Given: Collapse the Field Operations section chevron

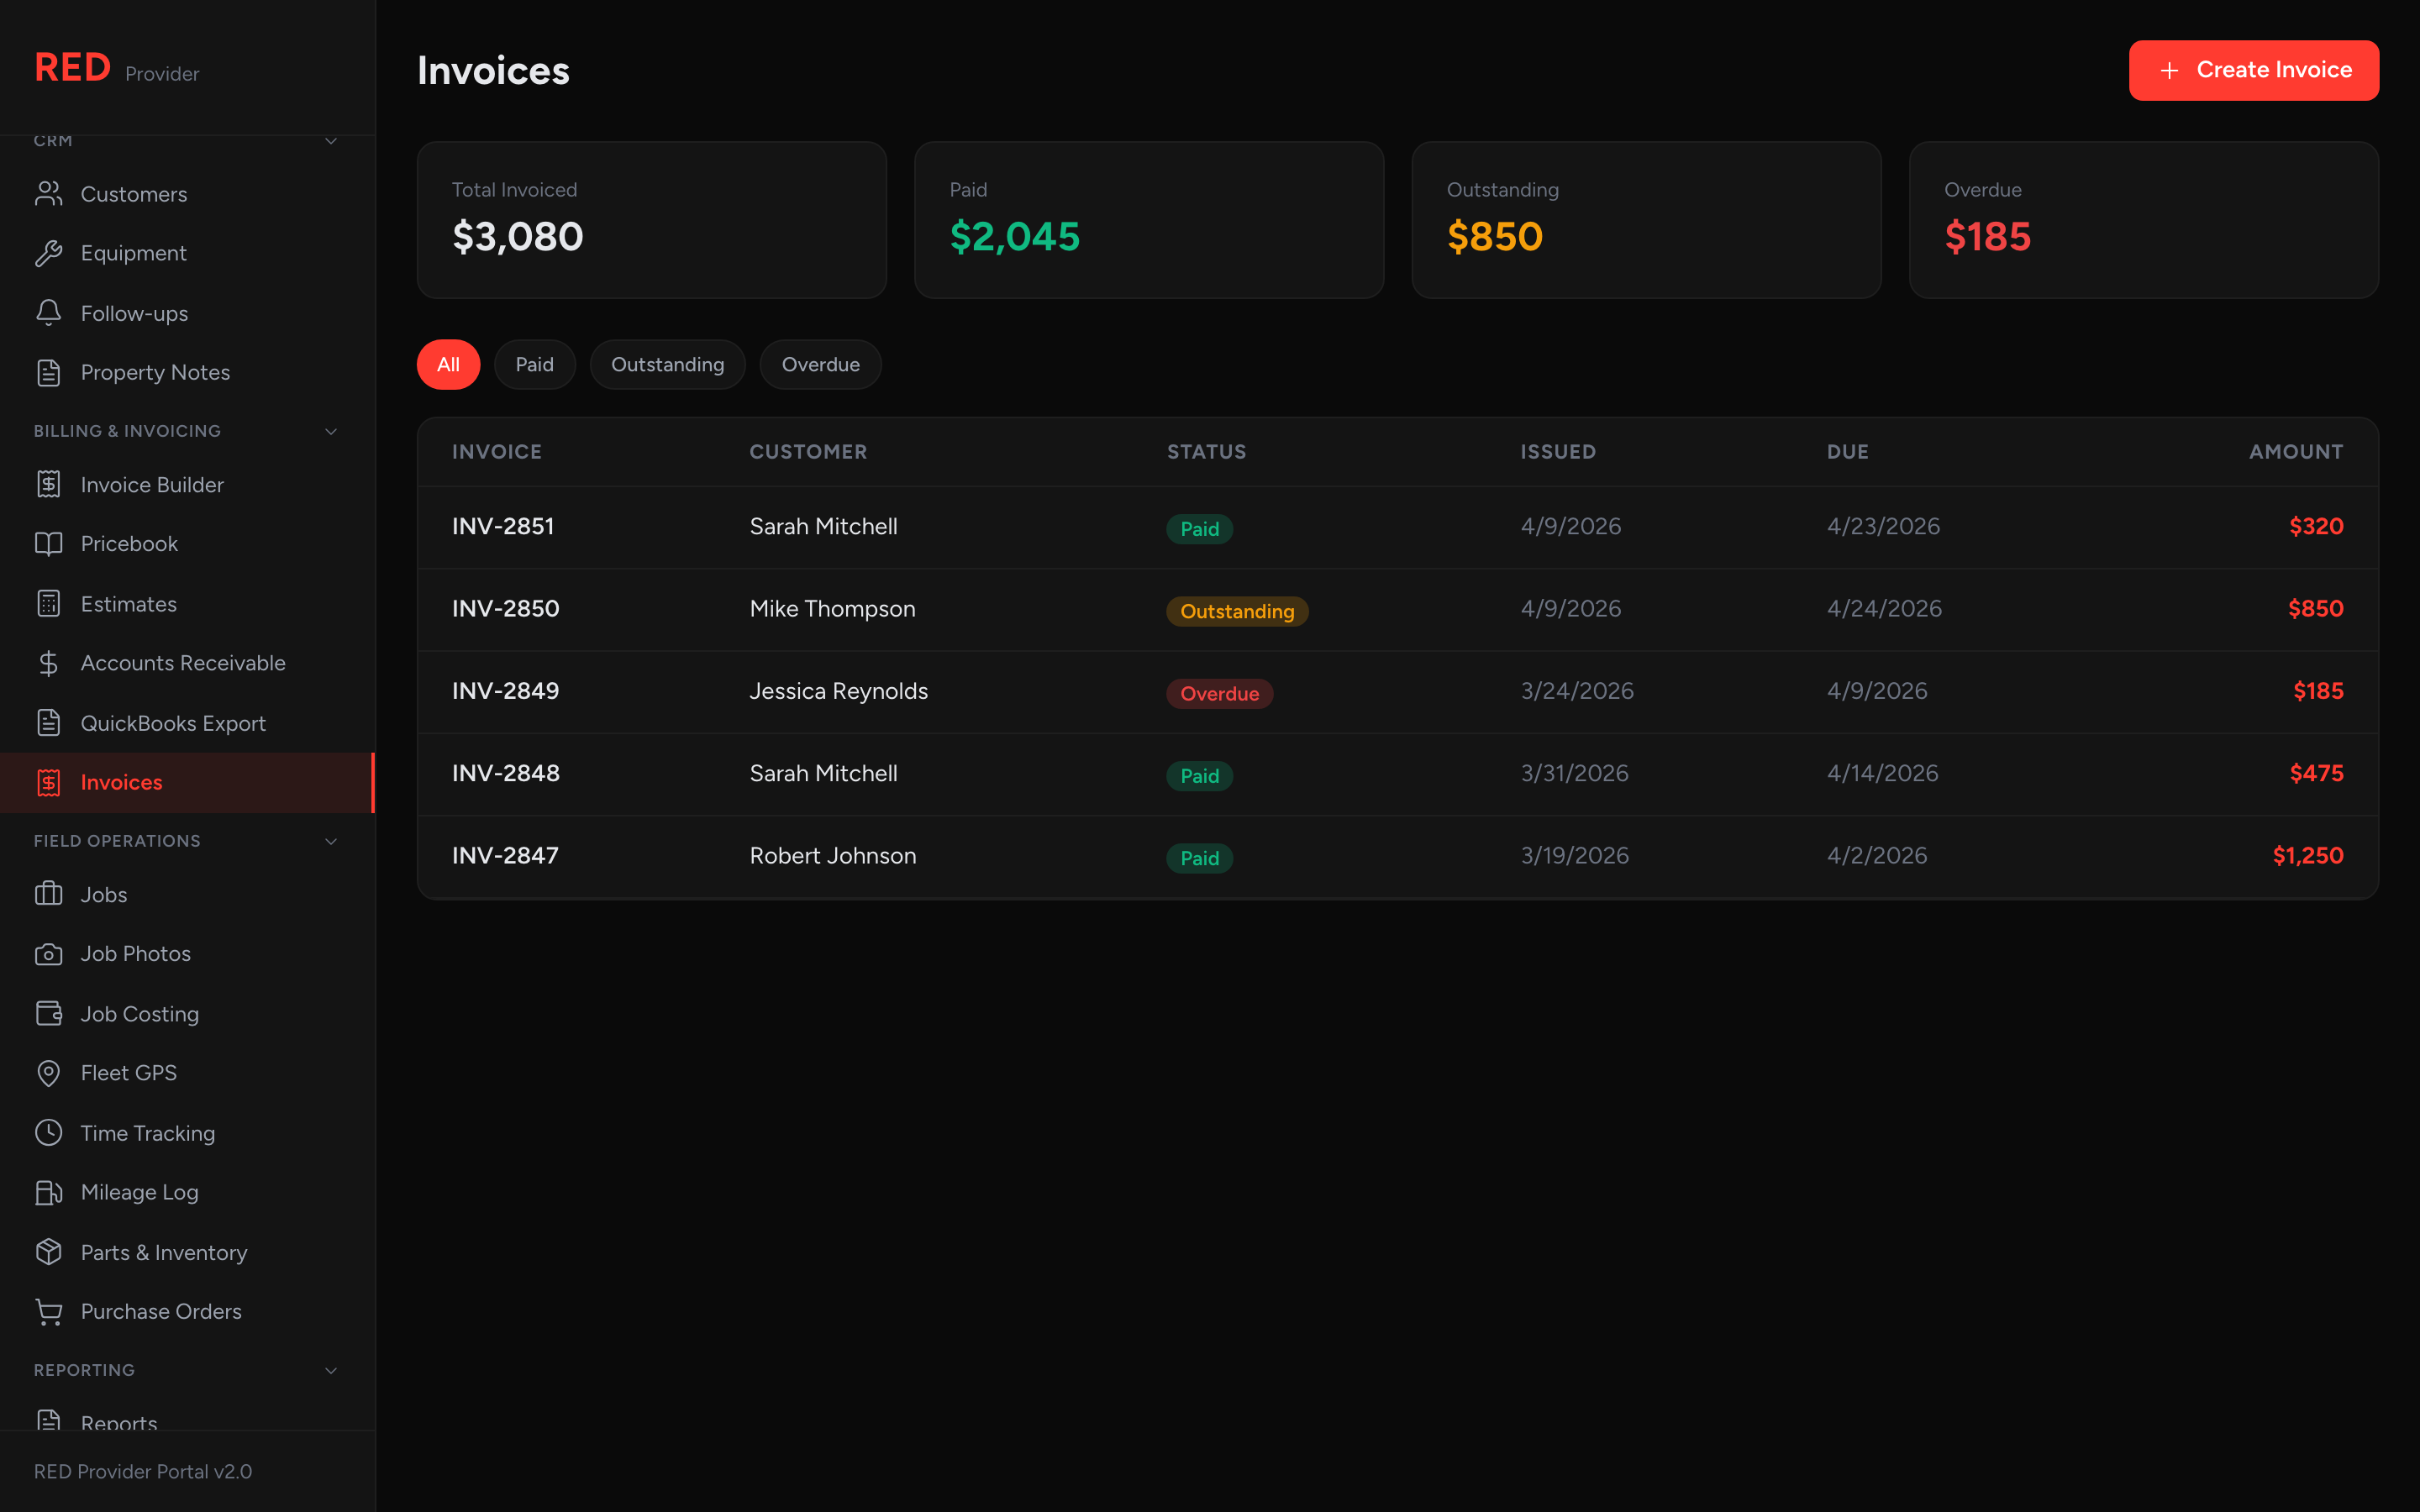Looking at the screenshot, I should 331,841.
